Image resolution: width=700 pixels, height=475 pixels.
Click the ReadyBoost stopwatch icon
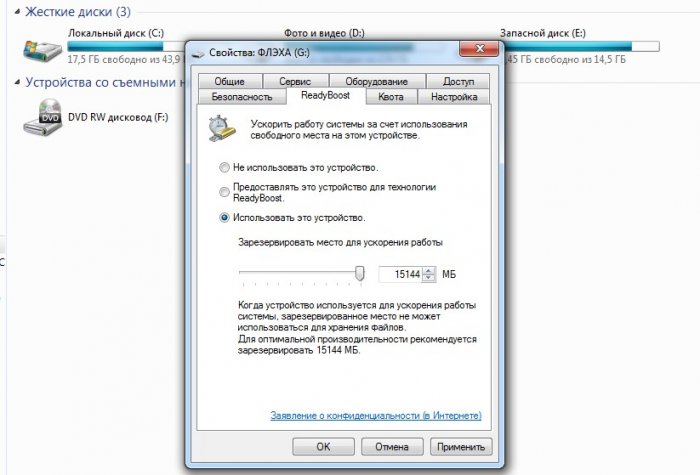point(222,129)
